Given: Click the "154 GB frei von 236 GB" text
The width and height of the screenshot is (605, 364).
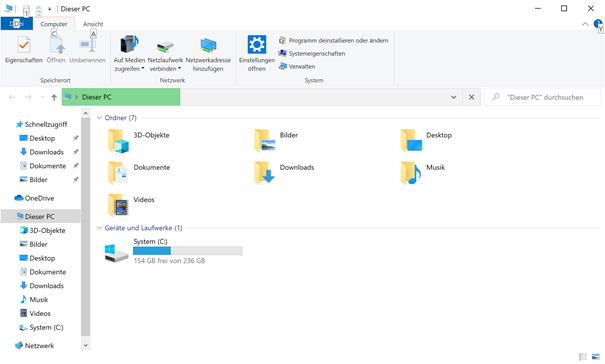Looking at the screenshot, I should click(169, 261).
